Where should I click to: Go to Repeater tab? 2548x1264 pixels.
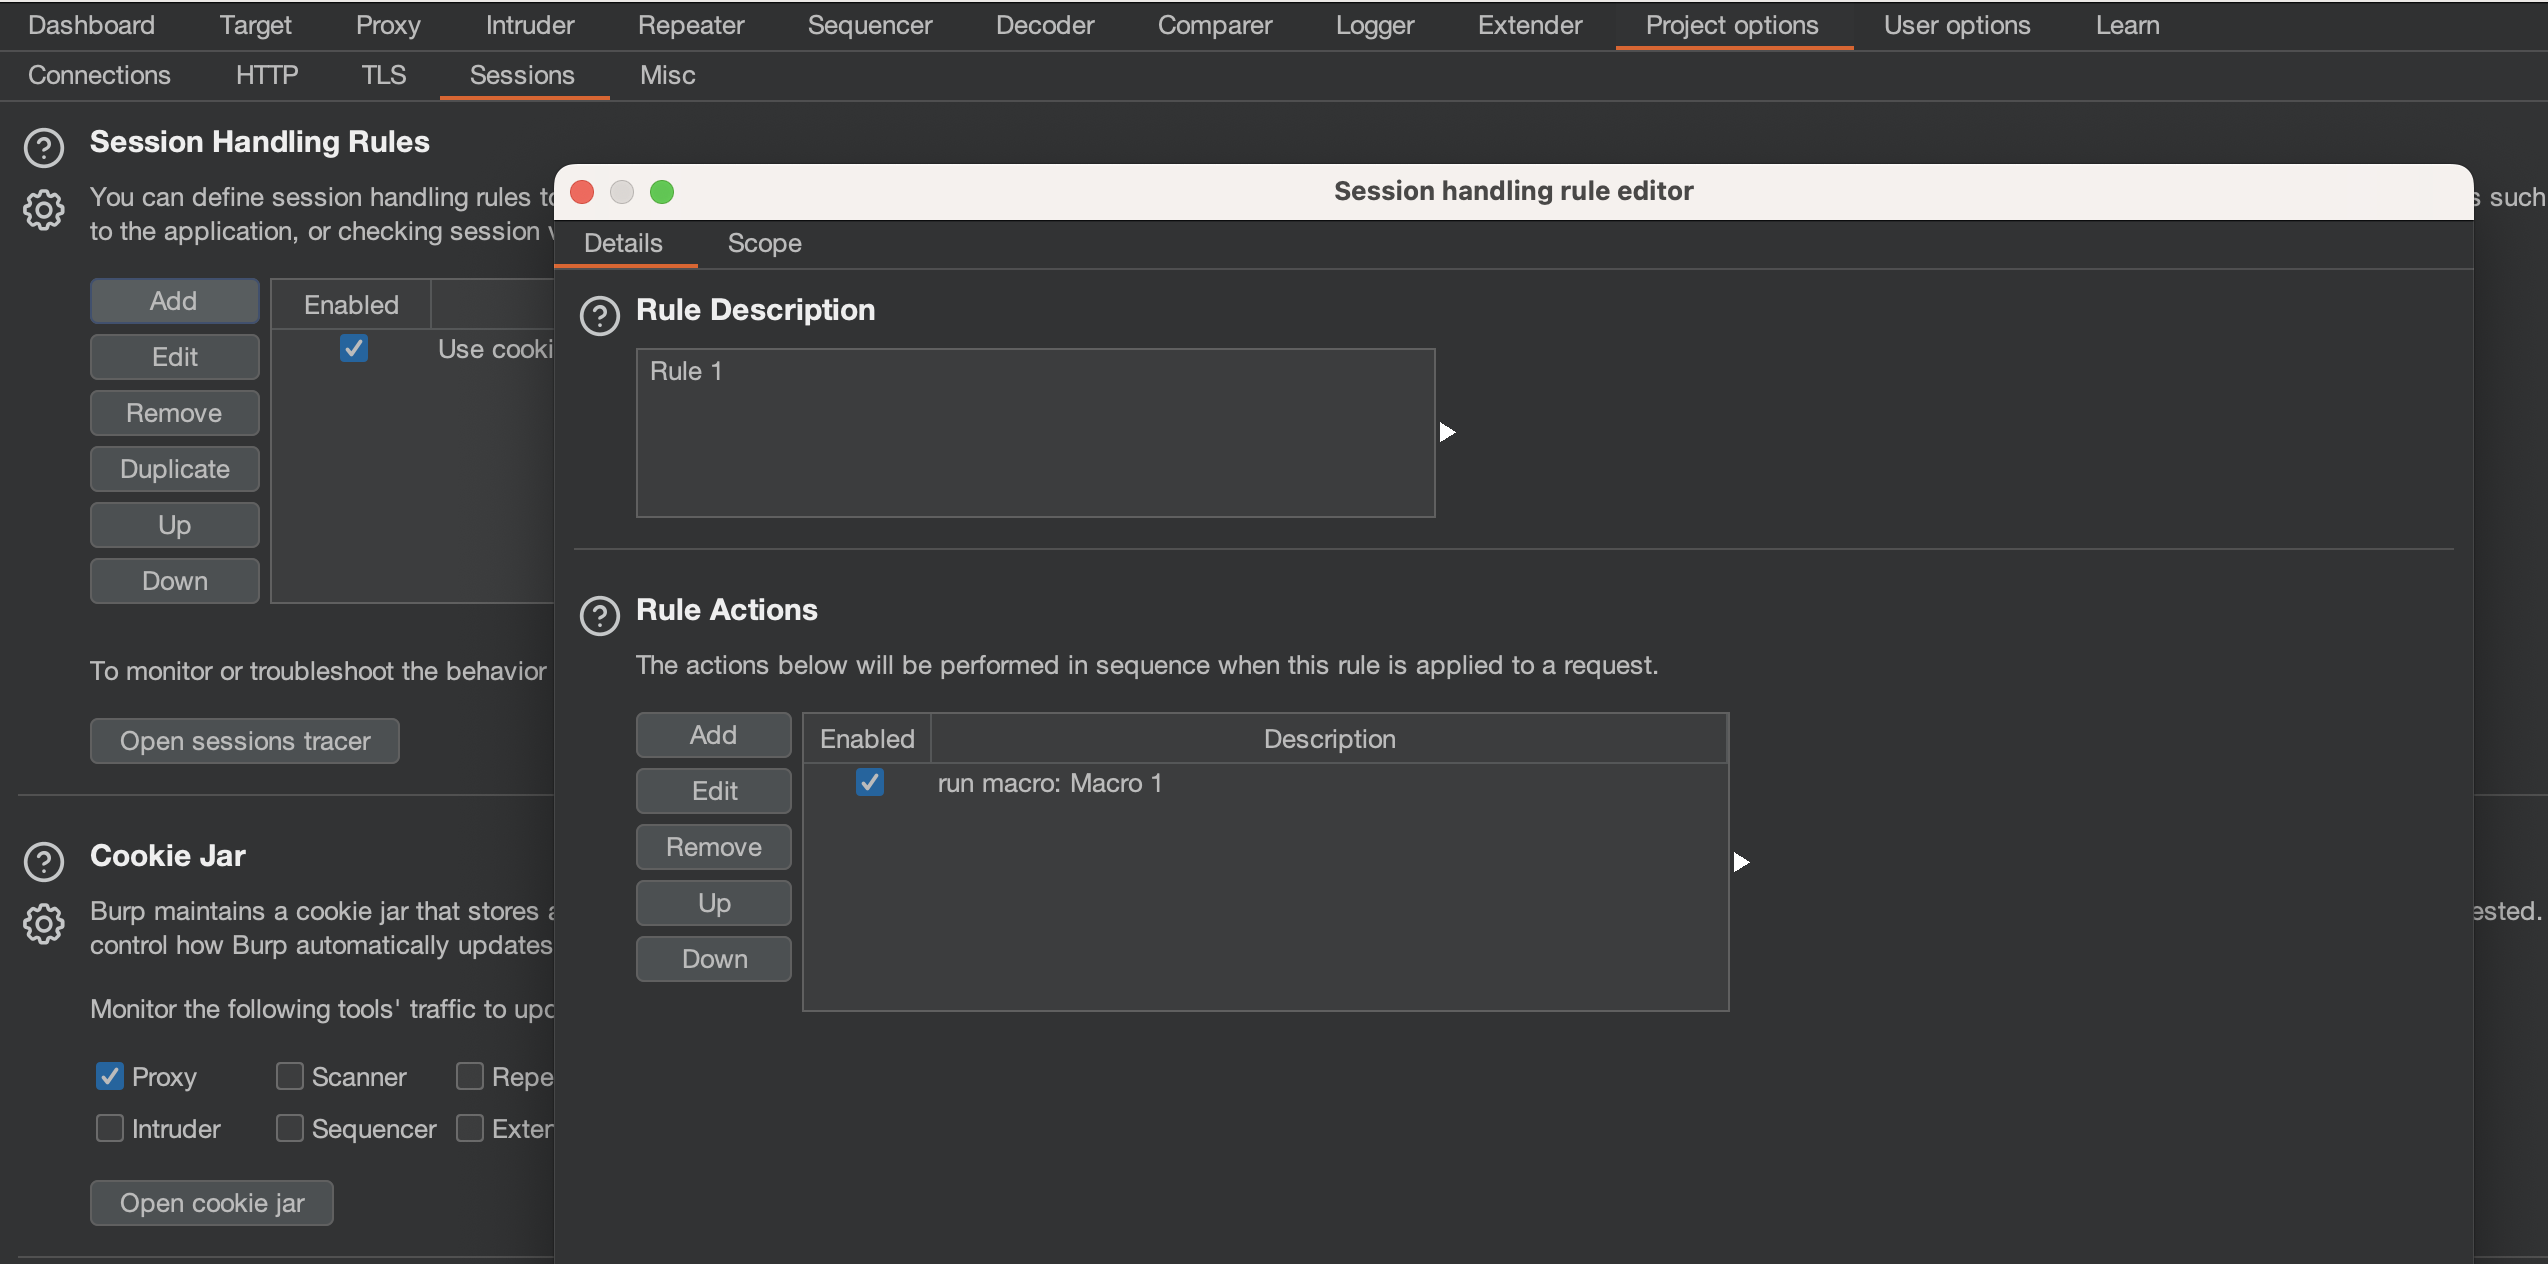coord(691,25)
